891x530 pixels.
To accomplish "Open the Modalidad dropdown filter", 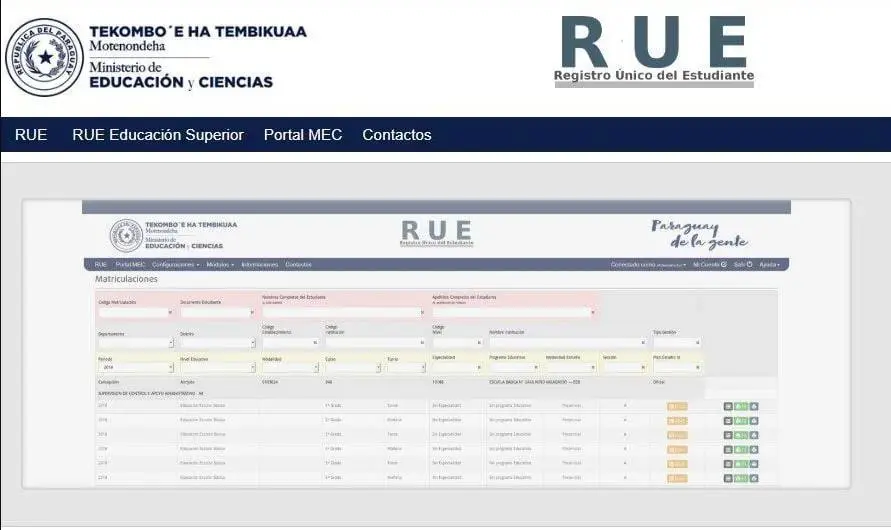I will click(x=290, y=368).
